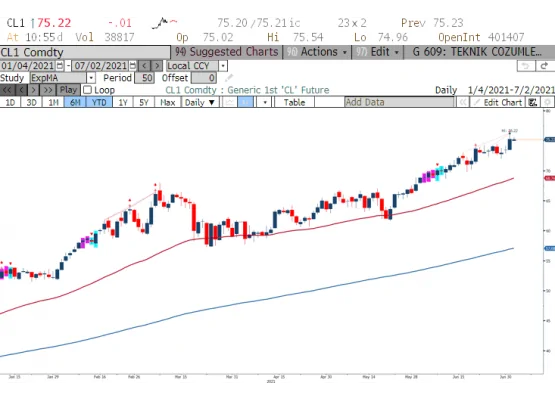This screenshot has height=400, width=555.
Task: Click the start date field 01/04/2021
Action: pyautogui.click(x=28, y=66)
